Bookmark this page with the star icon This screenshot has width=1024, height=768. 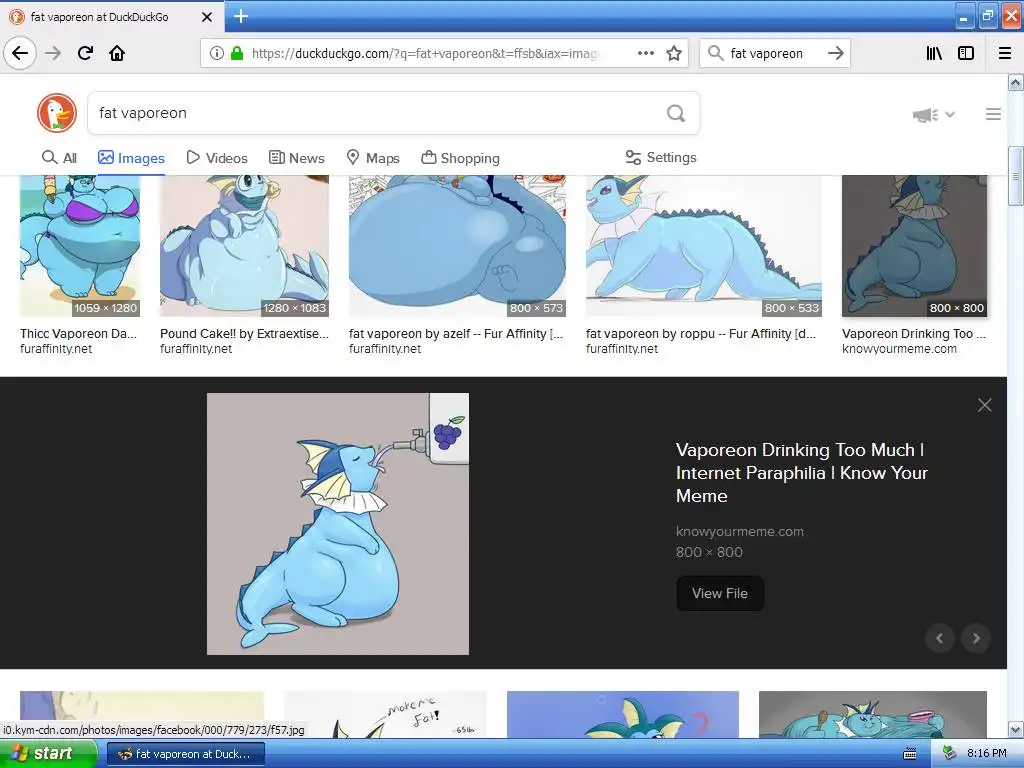coord(674,53)
